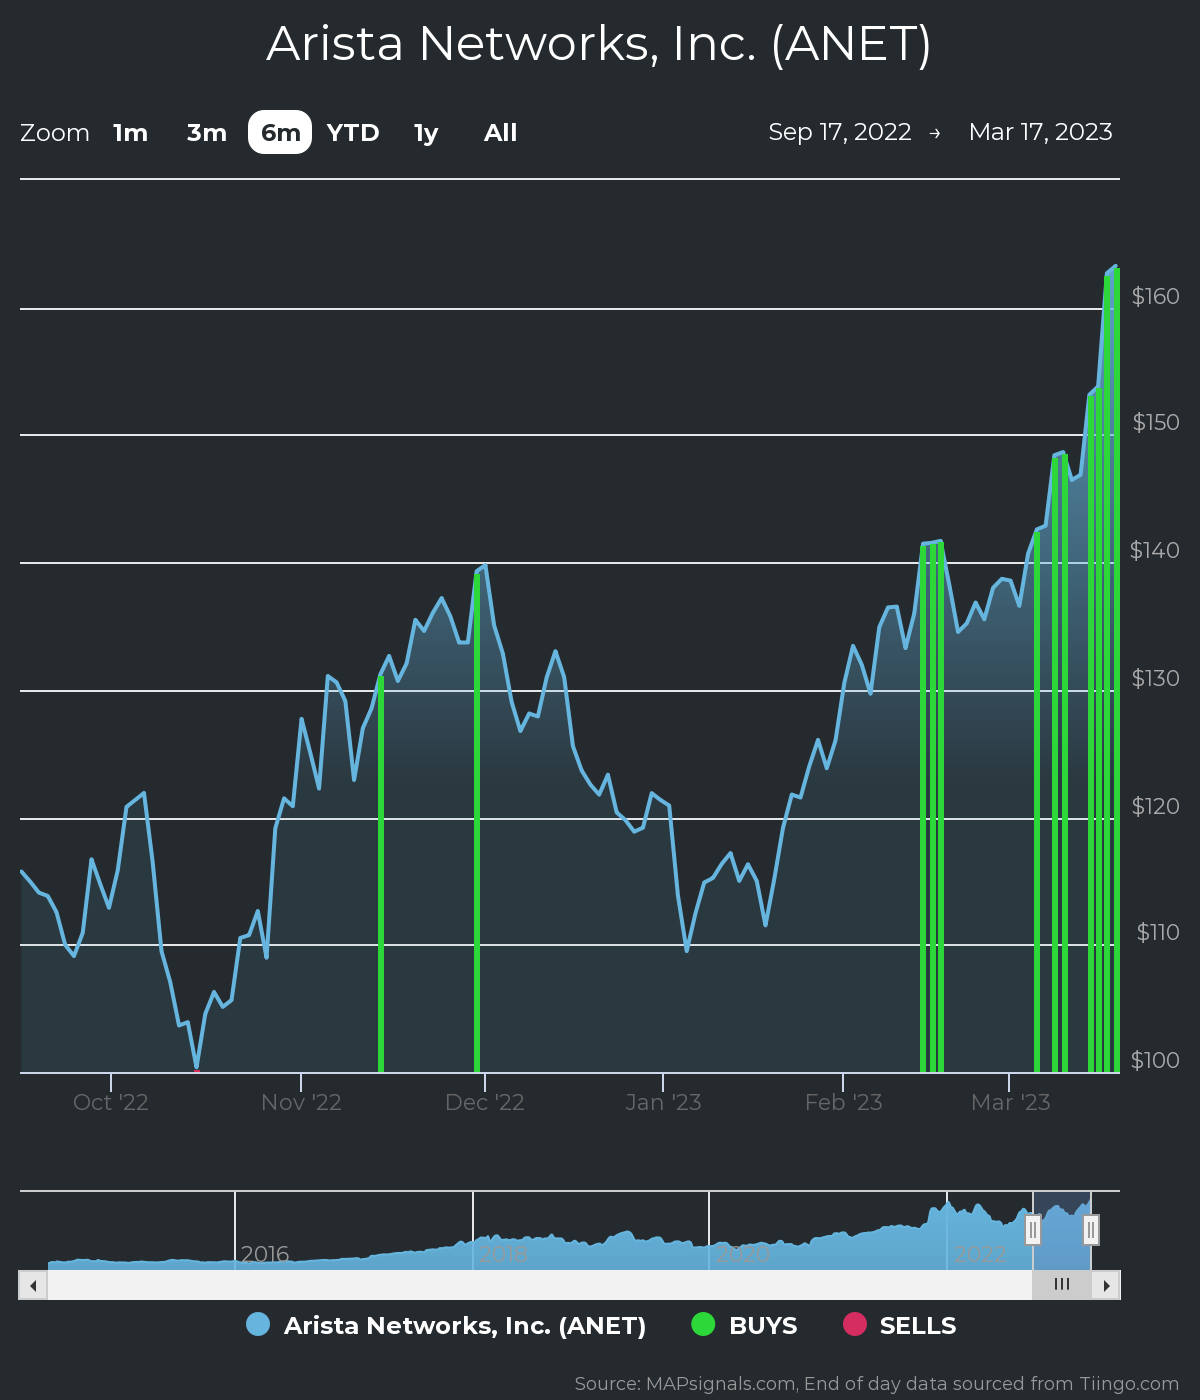1200x1400 pixels.
Task: Click the pink SELLS legend dot
Action: [x=854, y=1324]
